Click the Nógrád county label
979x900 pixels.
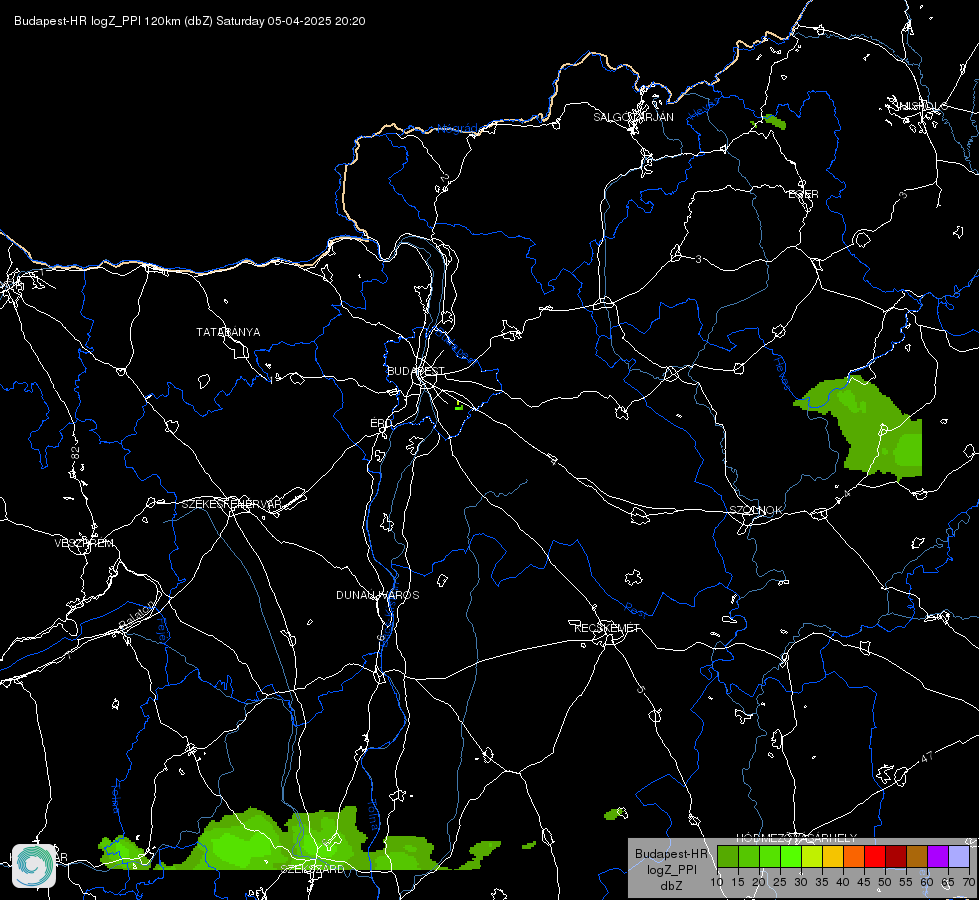(457, 129)
